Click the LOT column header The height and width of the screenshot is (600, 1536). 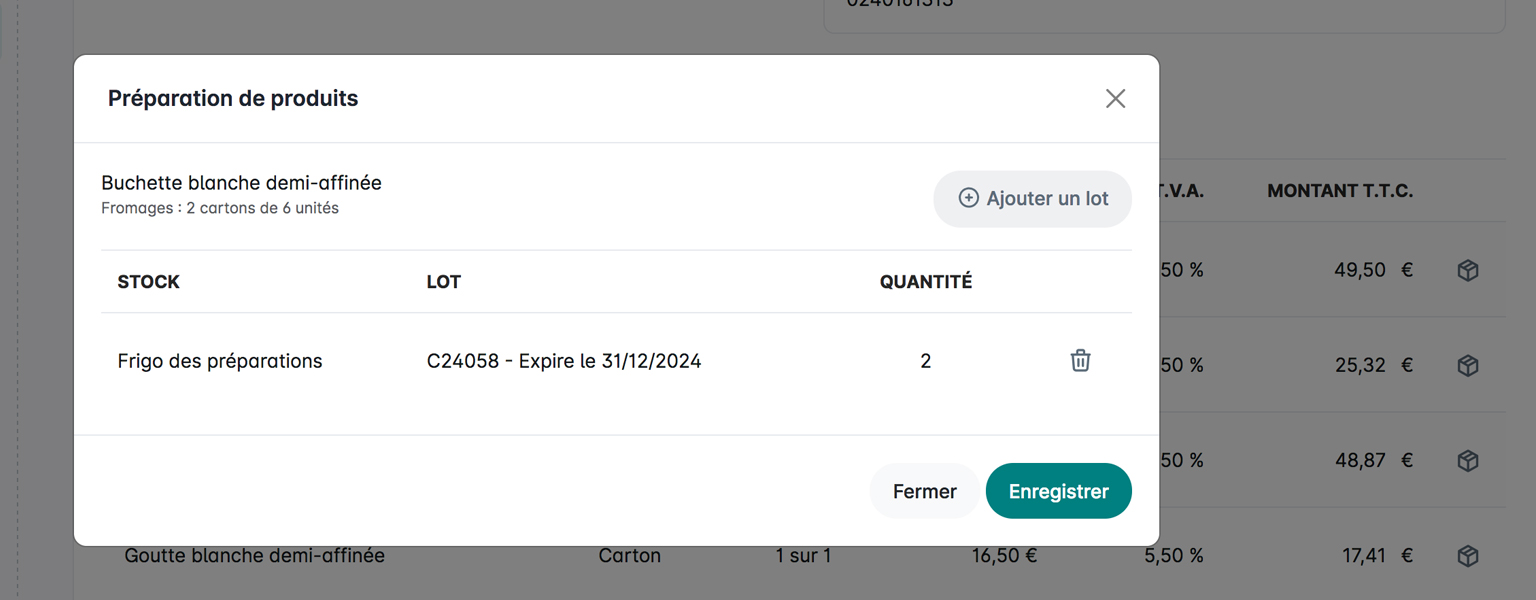coord(444,282)
